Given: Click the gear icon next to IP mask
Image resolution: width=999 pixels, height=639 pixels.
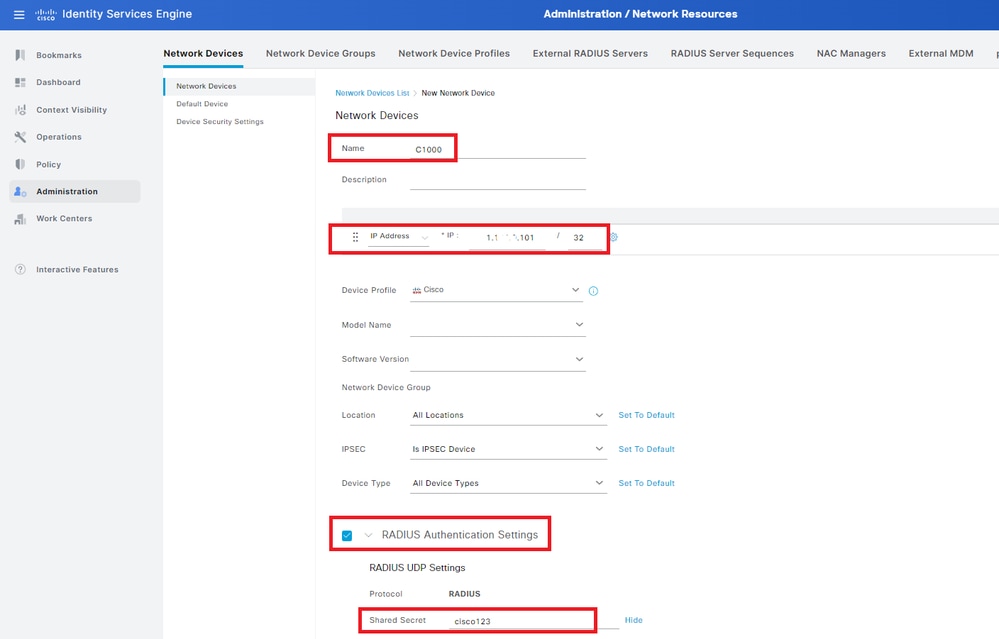Looking at the screenshot, I should (614, 237).
